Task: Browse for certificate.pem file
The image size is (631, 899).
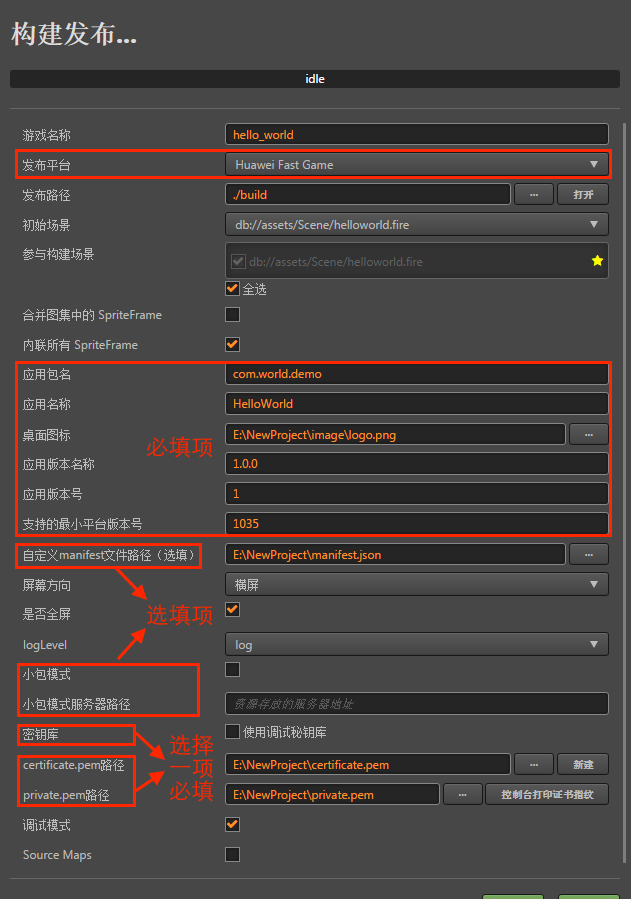Action: tap(534, 764)
